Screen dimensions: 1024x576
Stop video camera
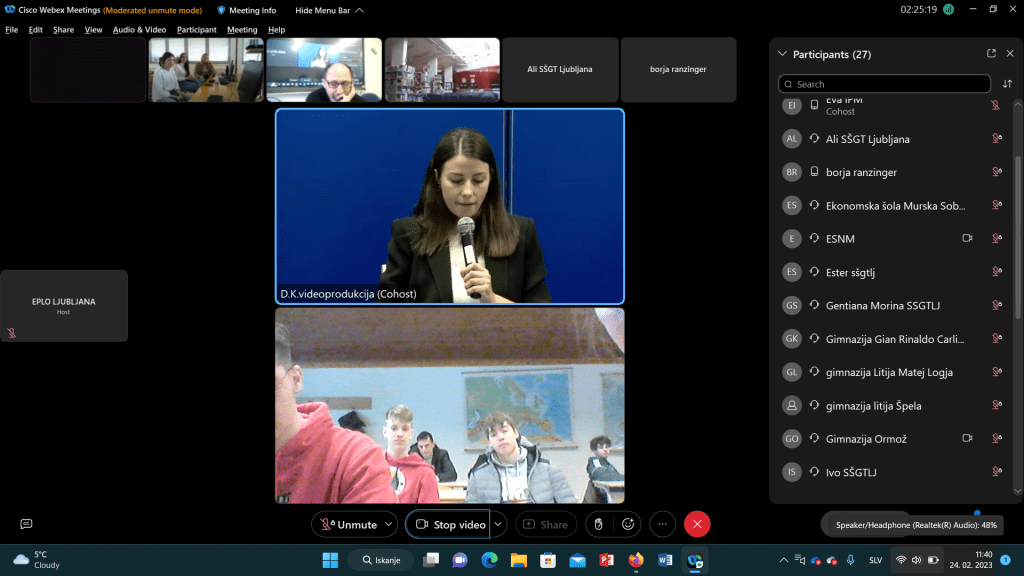(451, 524)
